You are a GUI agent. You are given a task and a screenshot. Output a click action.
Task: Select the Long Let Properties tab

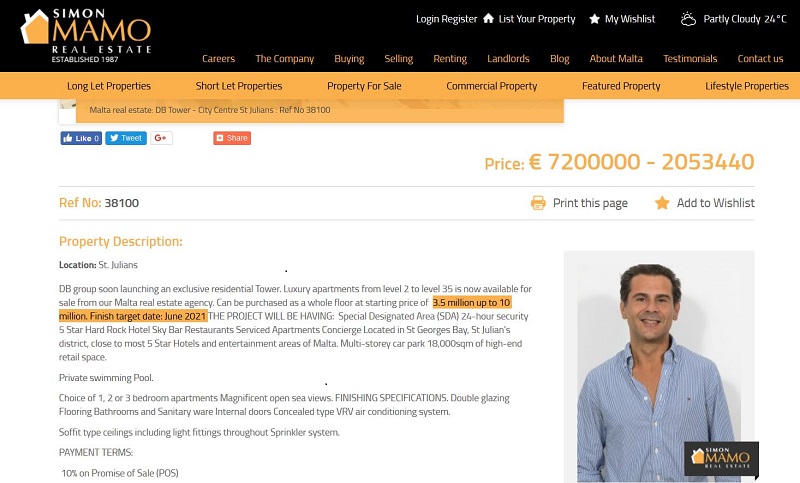(x=109, y=86)
